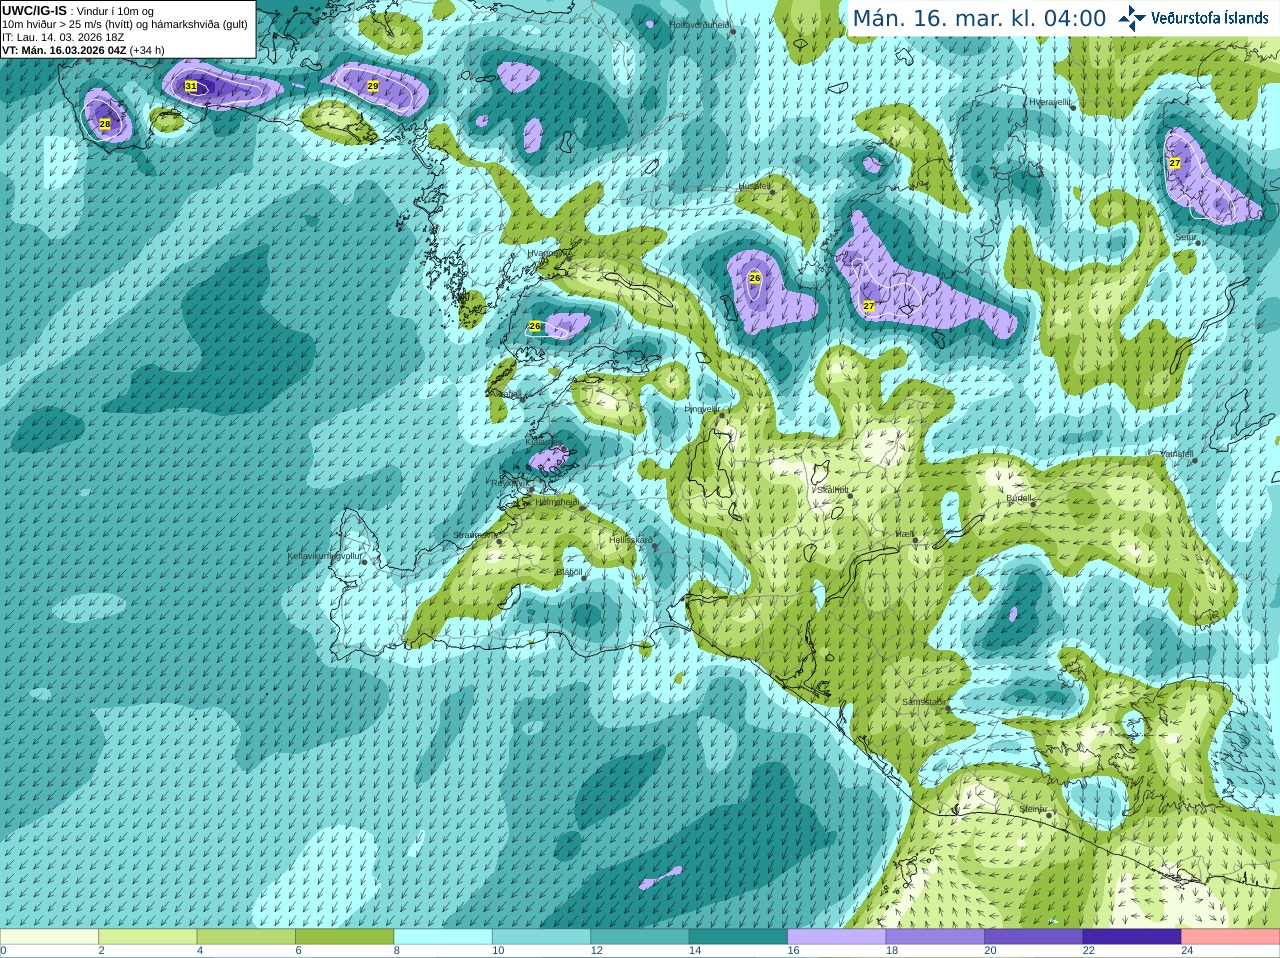
Task: Pick the 2–4 m/s light green legend swatch
Action: point(147,937)
